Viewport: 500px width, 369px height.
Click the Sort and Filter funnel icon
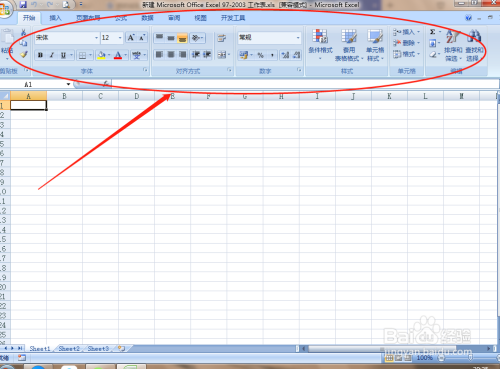point(453,37)
